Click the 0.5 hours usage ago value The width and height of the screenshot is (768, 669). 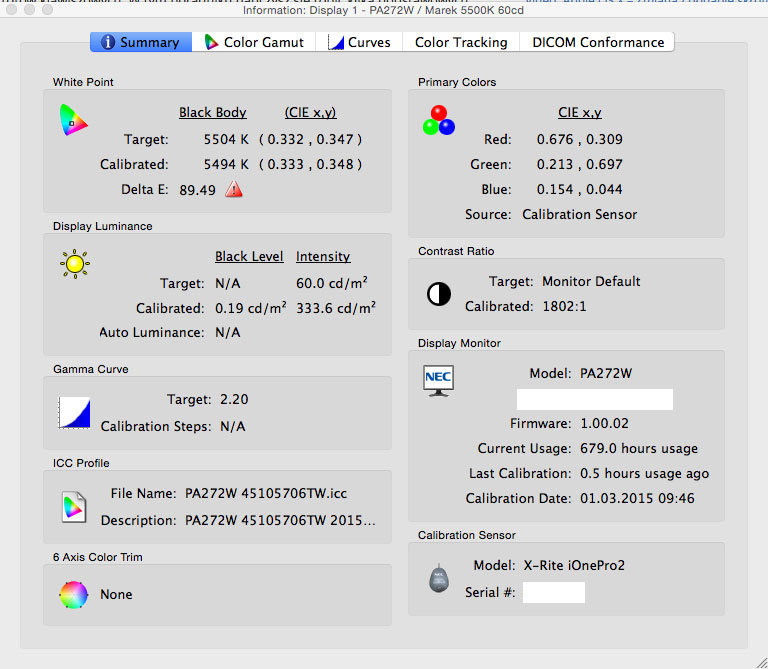pyautogui.click(x=645, y=473)
